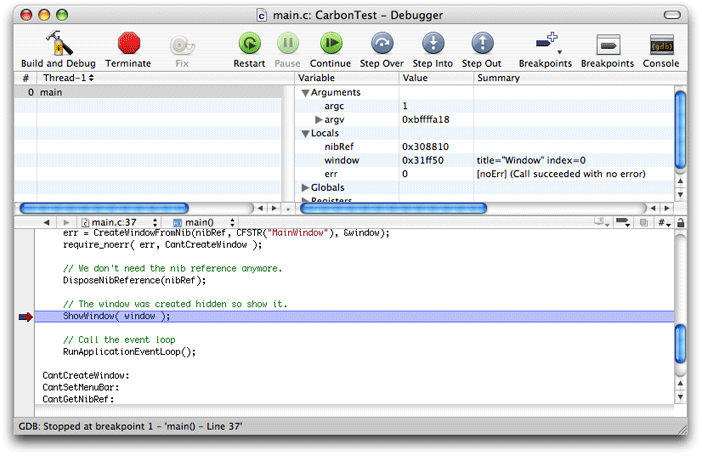702x458 pixels.
Task: Expand the Globals group
Action: coord(306,188)
